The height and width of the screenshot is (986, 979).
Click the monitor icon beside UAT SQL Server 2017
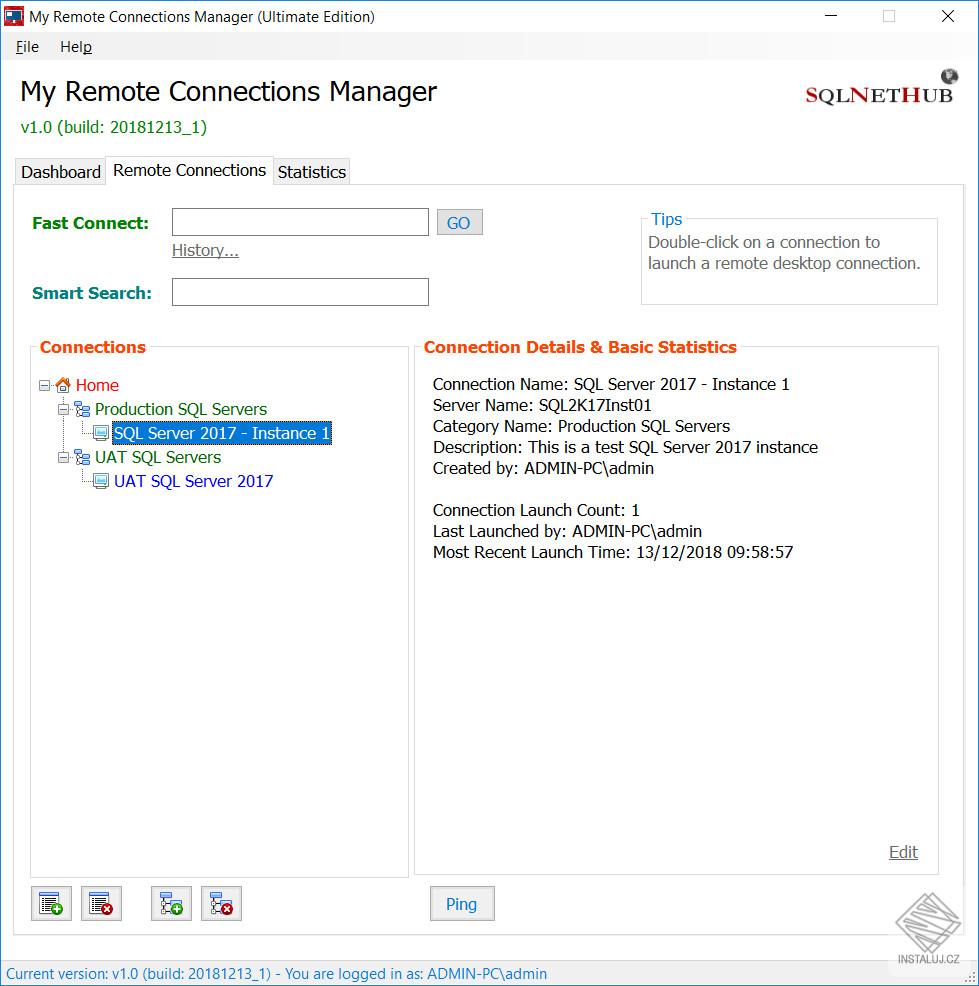tap(101, 481)
